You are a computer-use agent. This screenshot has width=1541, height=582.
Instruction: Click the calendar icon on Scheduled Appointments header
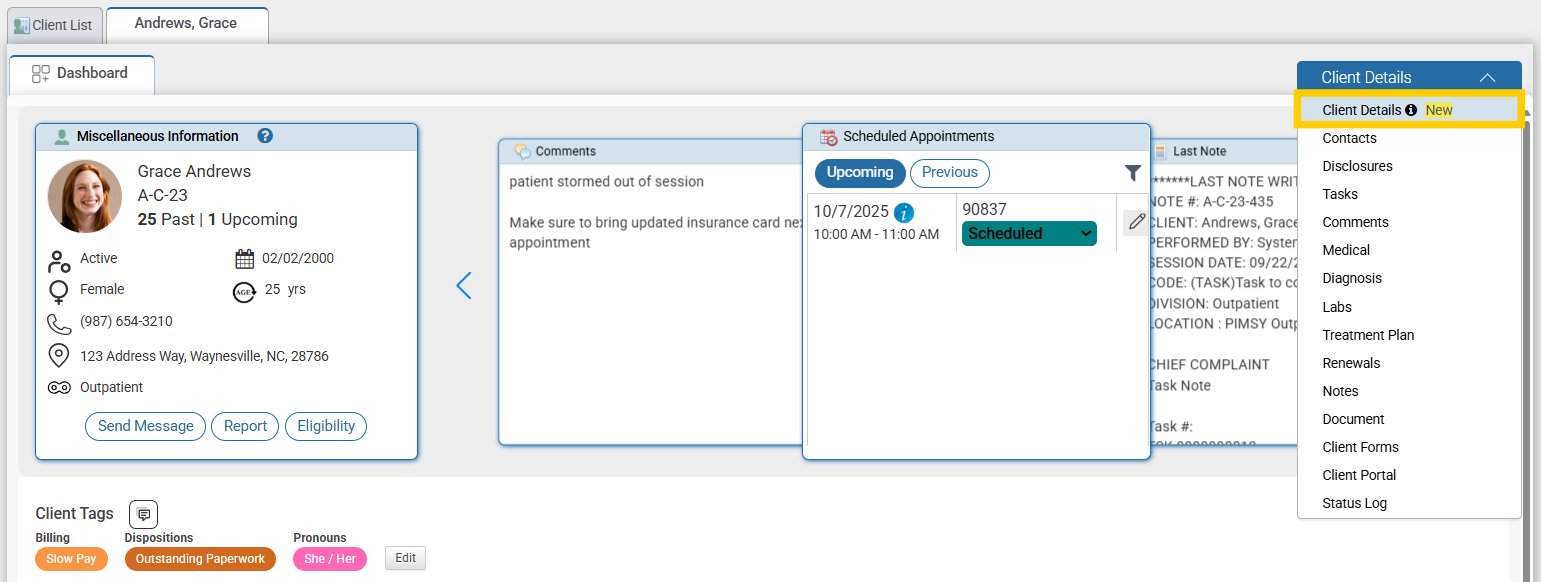(x=826, y=136)
